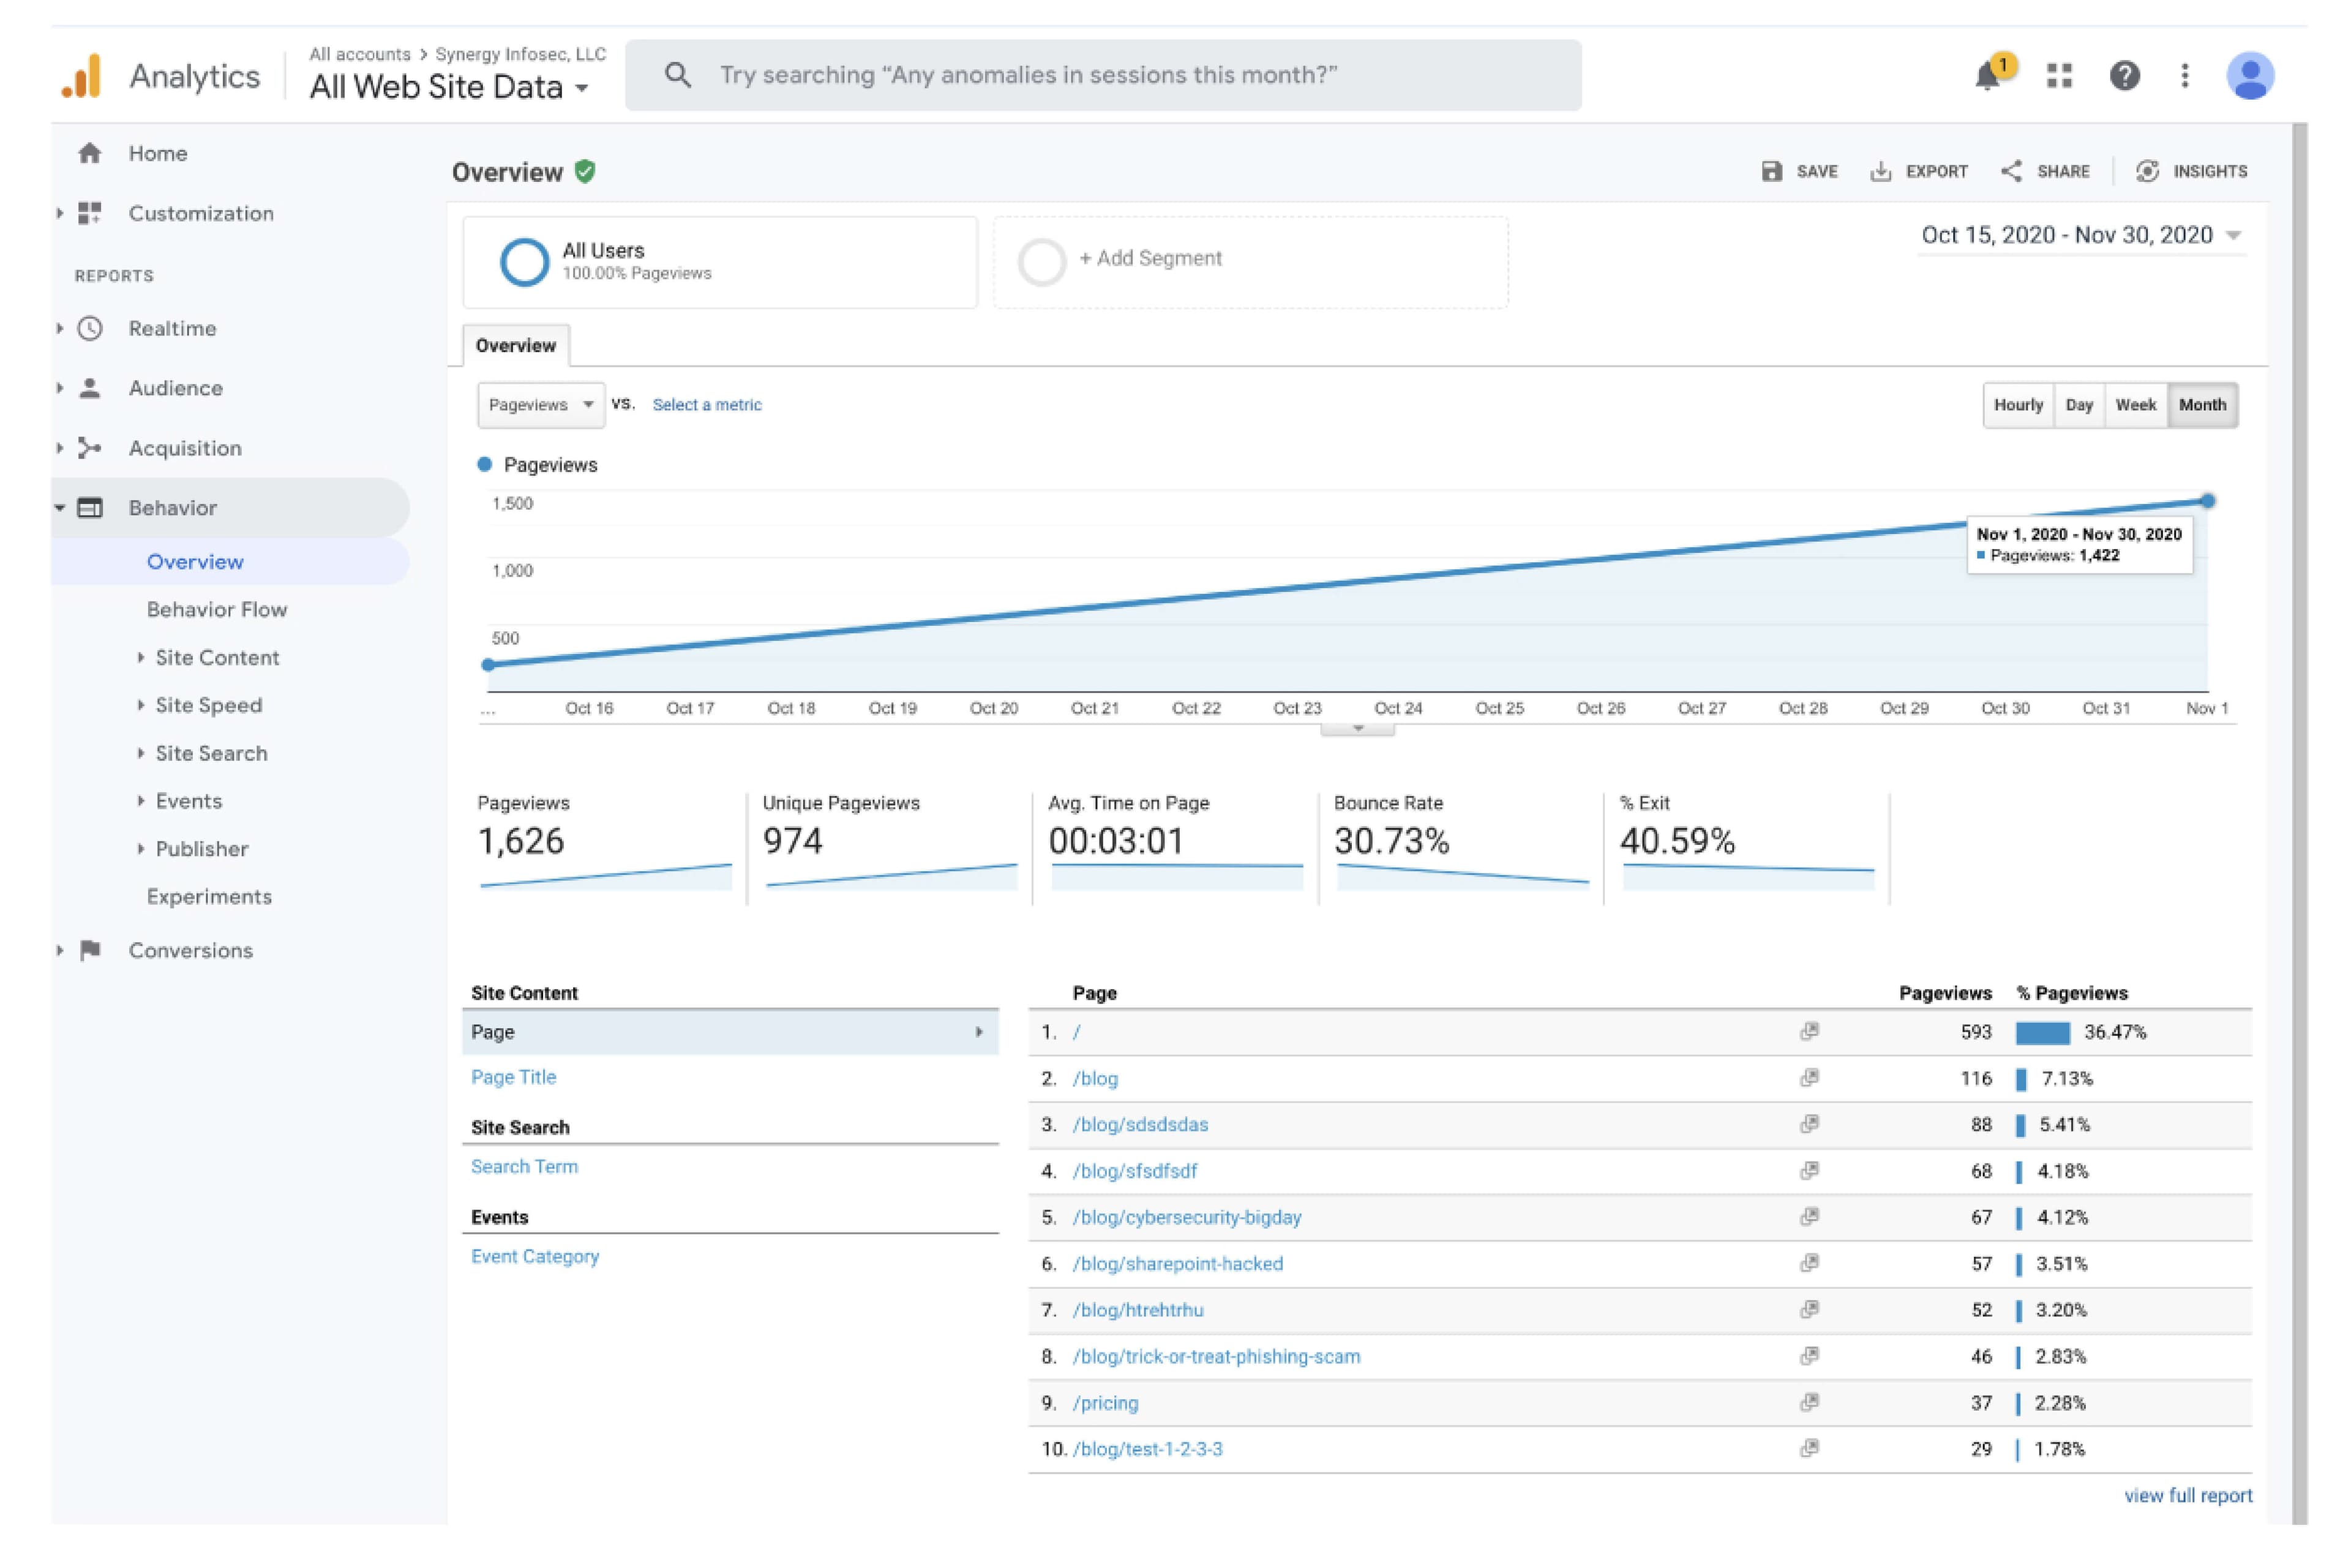Open the notifications bell icon
Image resolution: width=2351 pixels, height=1568 pixels.
click(1988, 75)
